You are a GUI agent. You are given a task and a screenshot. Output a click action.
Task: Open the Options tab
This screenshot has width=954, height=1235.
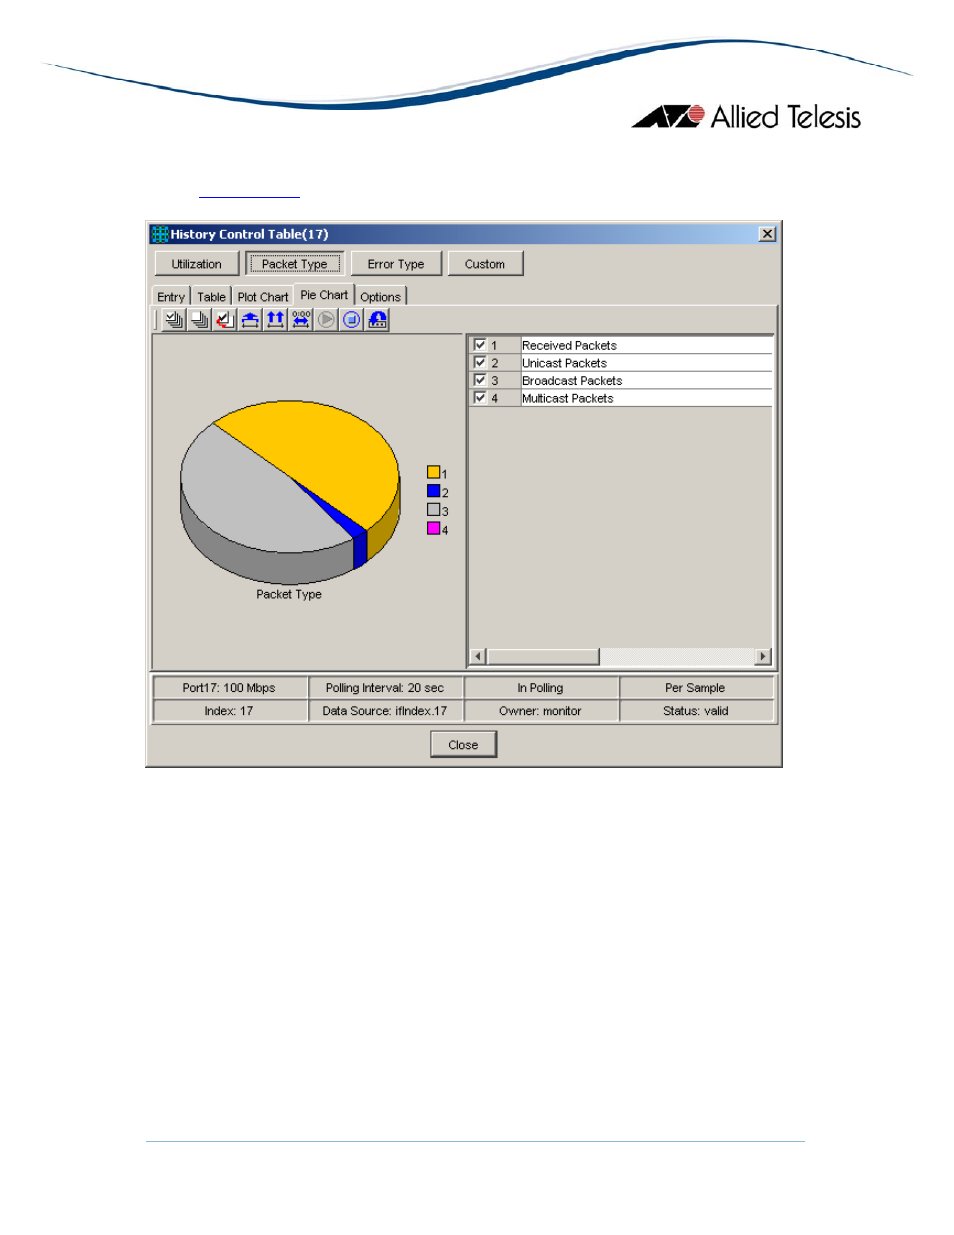pyautogui.click(x=381, y=297)
